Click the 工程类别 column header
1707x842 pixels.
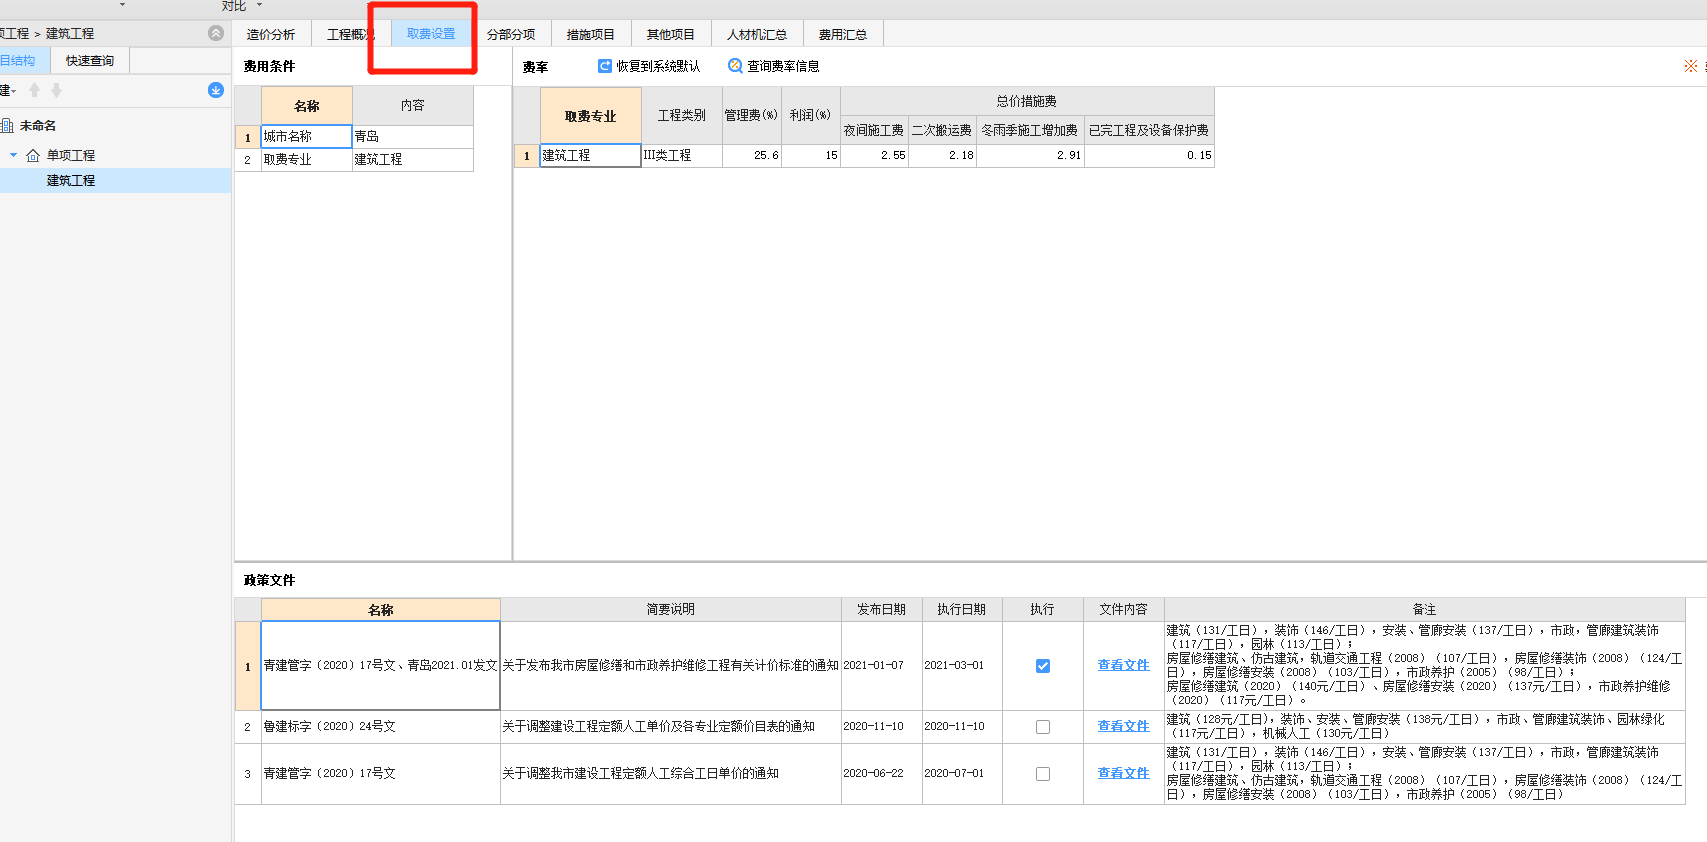tap(681, 116)
